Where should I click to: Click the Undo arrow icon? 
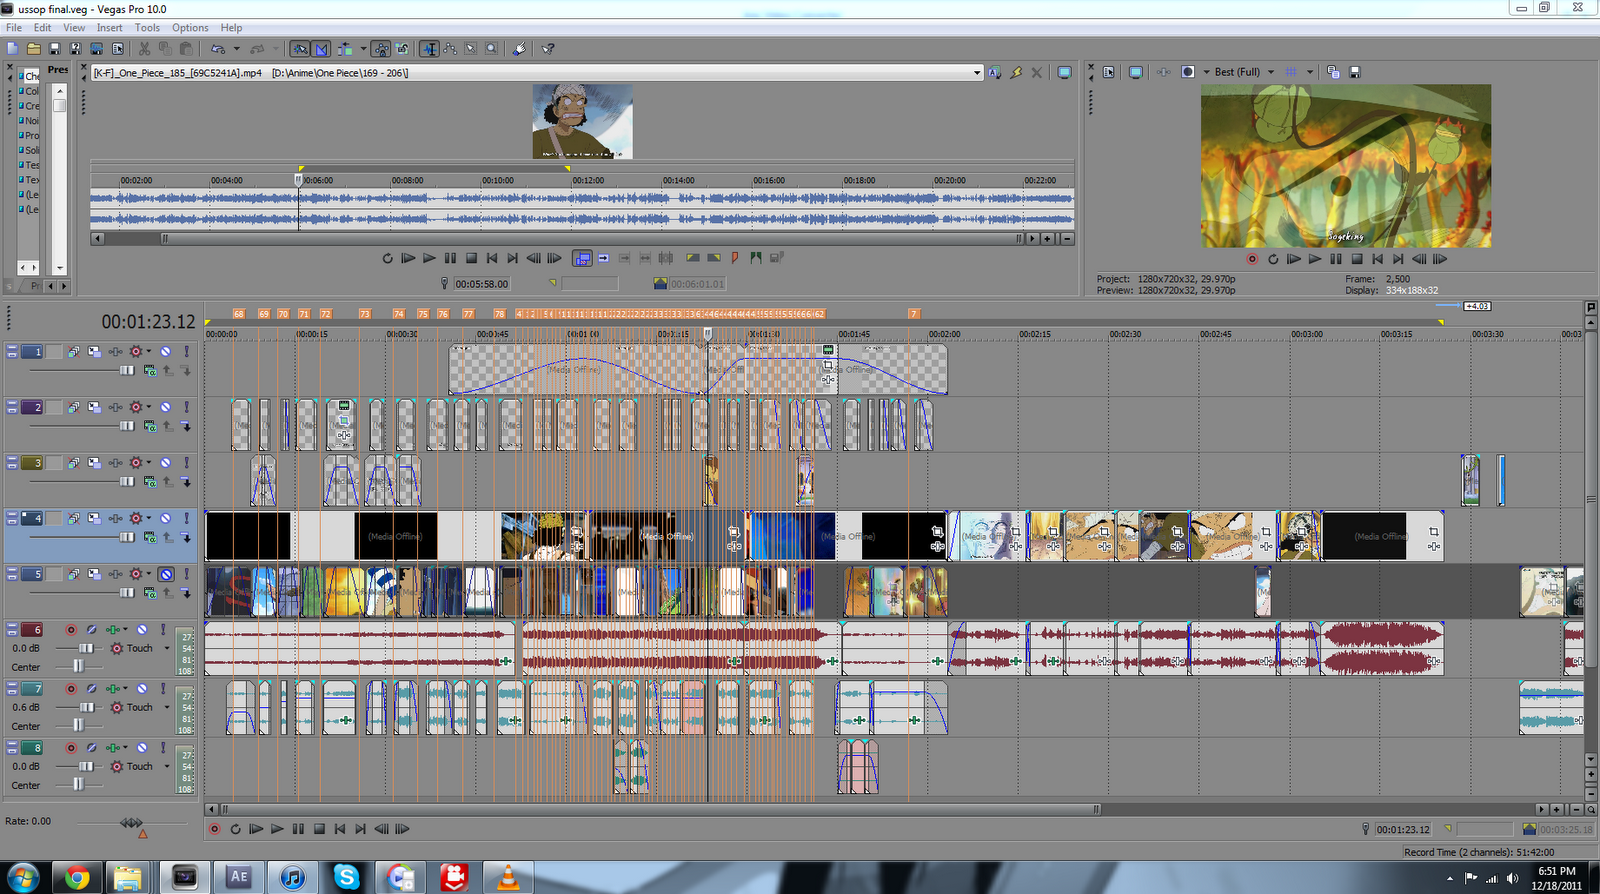tap(217, 48)
